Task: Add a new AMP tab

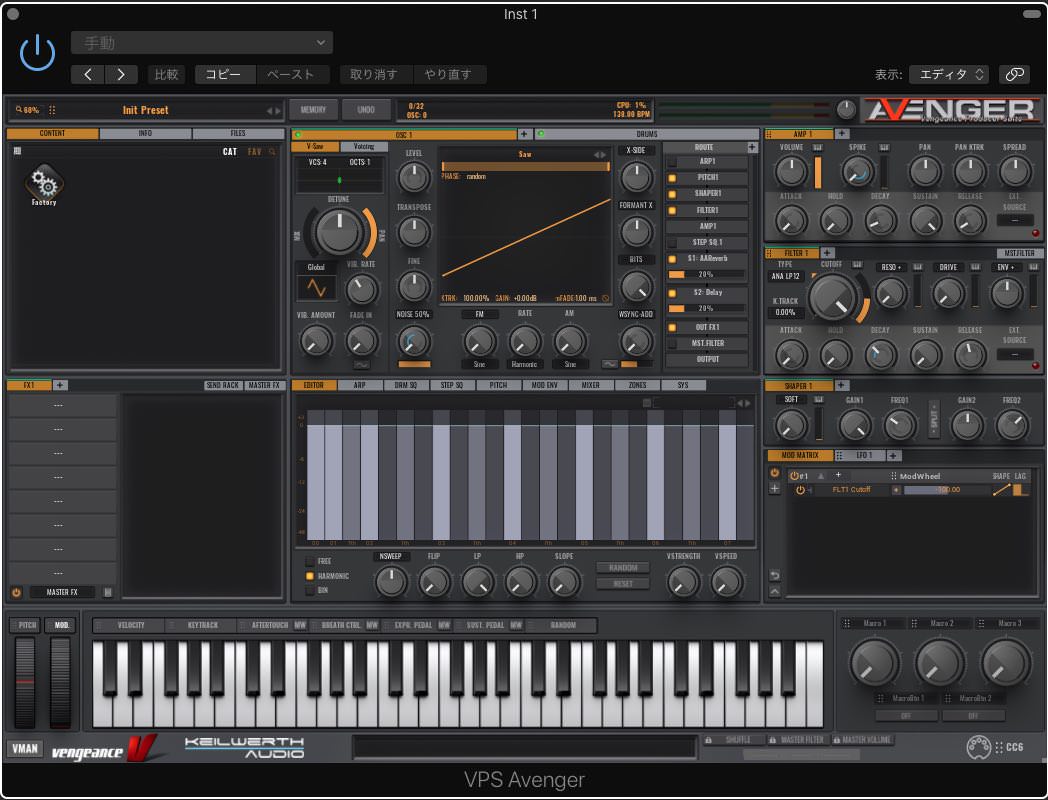Action: 842,134
